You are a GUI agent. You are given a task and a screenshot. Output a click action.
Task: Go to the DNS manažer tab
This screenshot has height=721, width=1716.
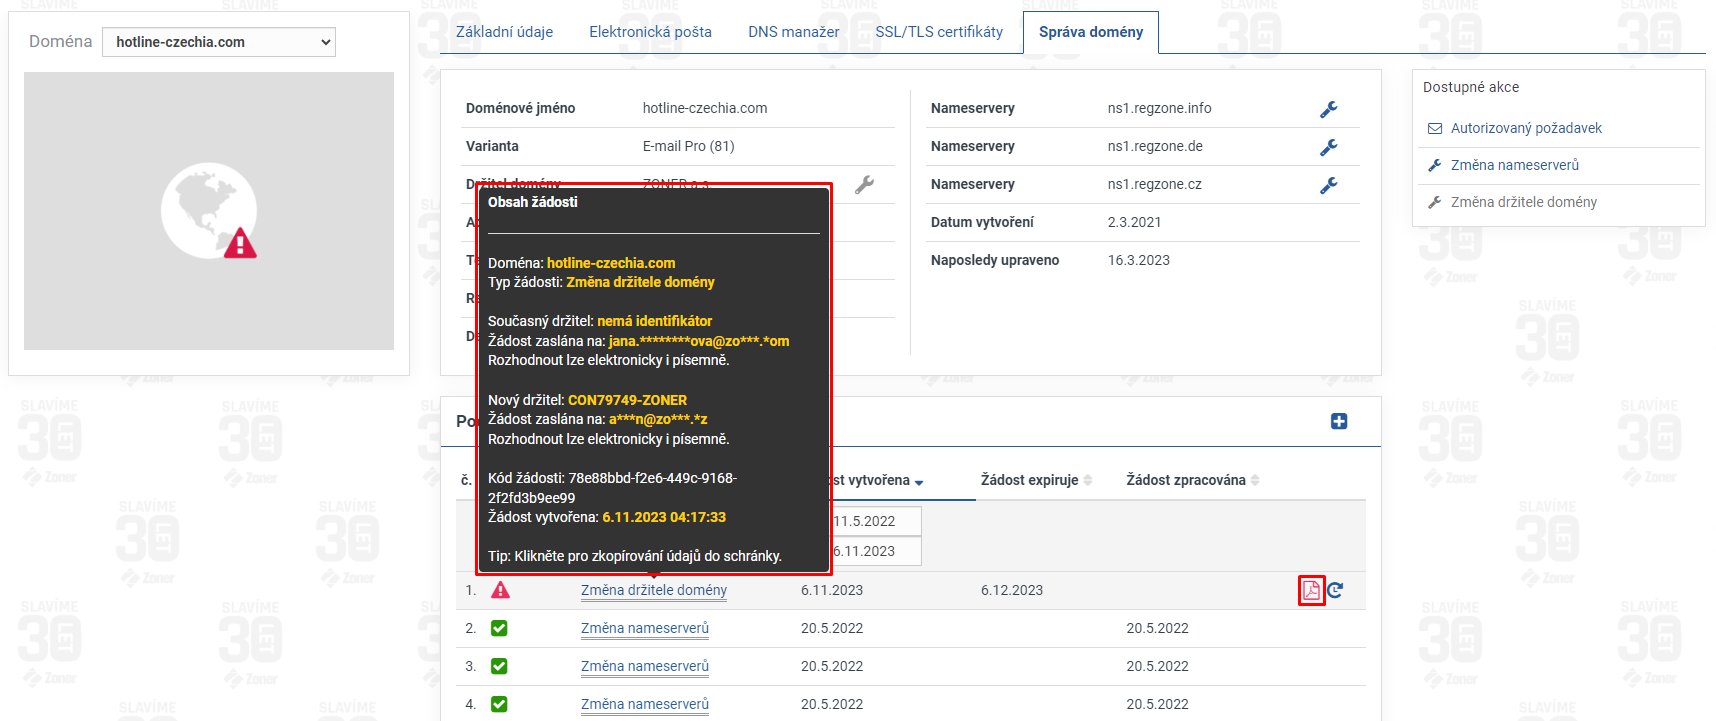793,32
